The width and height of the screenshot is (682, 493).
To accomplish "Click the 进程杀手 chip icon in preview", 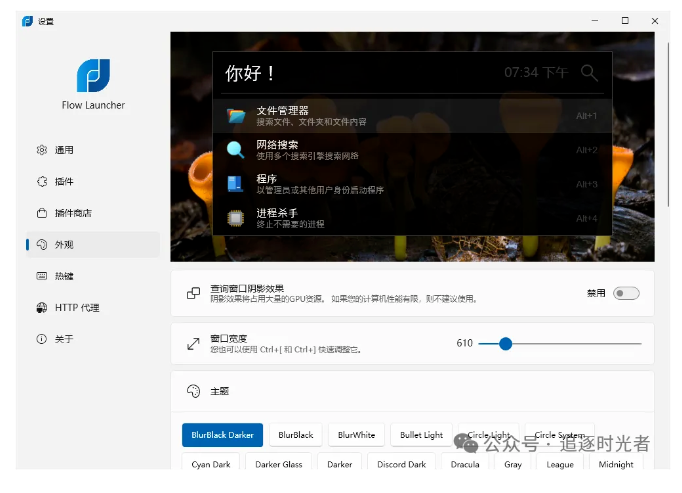I will coord(236,218).
